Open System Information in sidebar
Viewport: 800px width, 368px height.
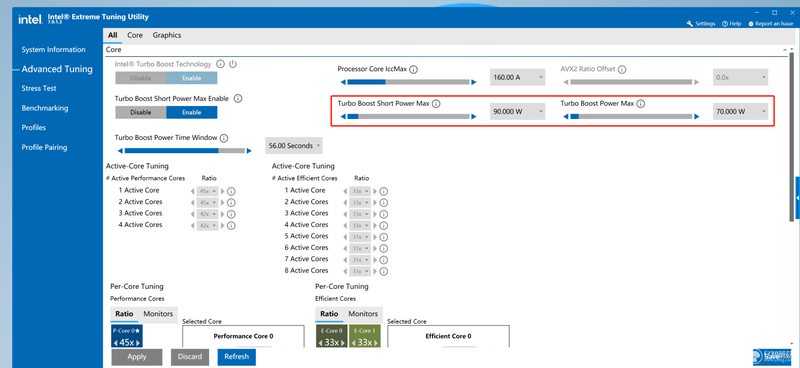(x=54, y=50)
